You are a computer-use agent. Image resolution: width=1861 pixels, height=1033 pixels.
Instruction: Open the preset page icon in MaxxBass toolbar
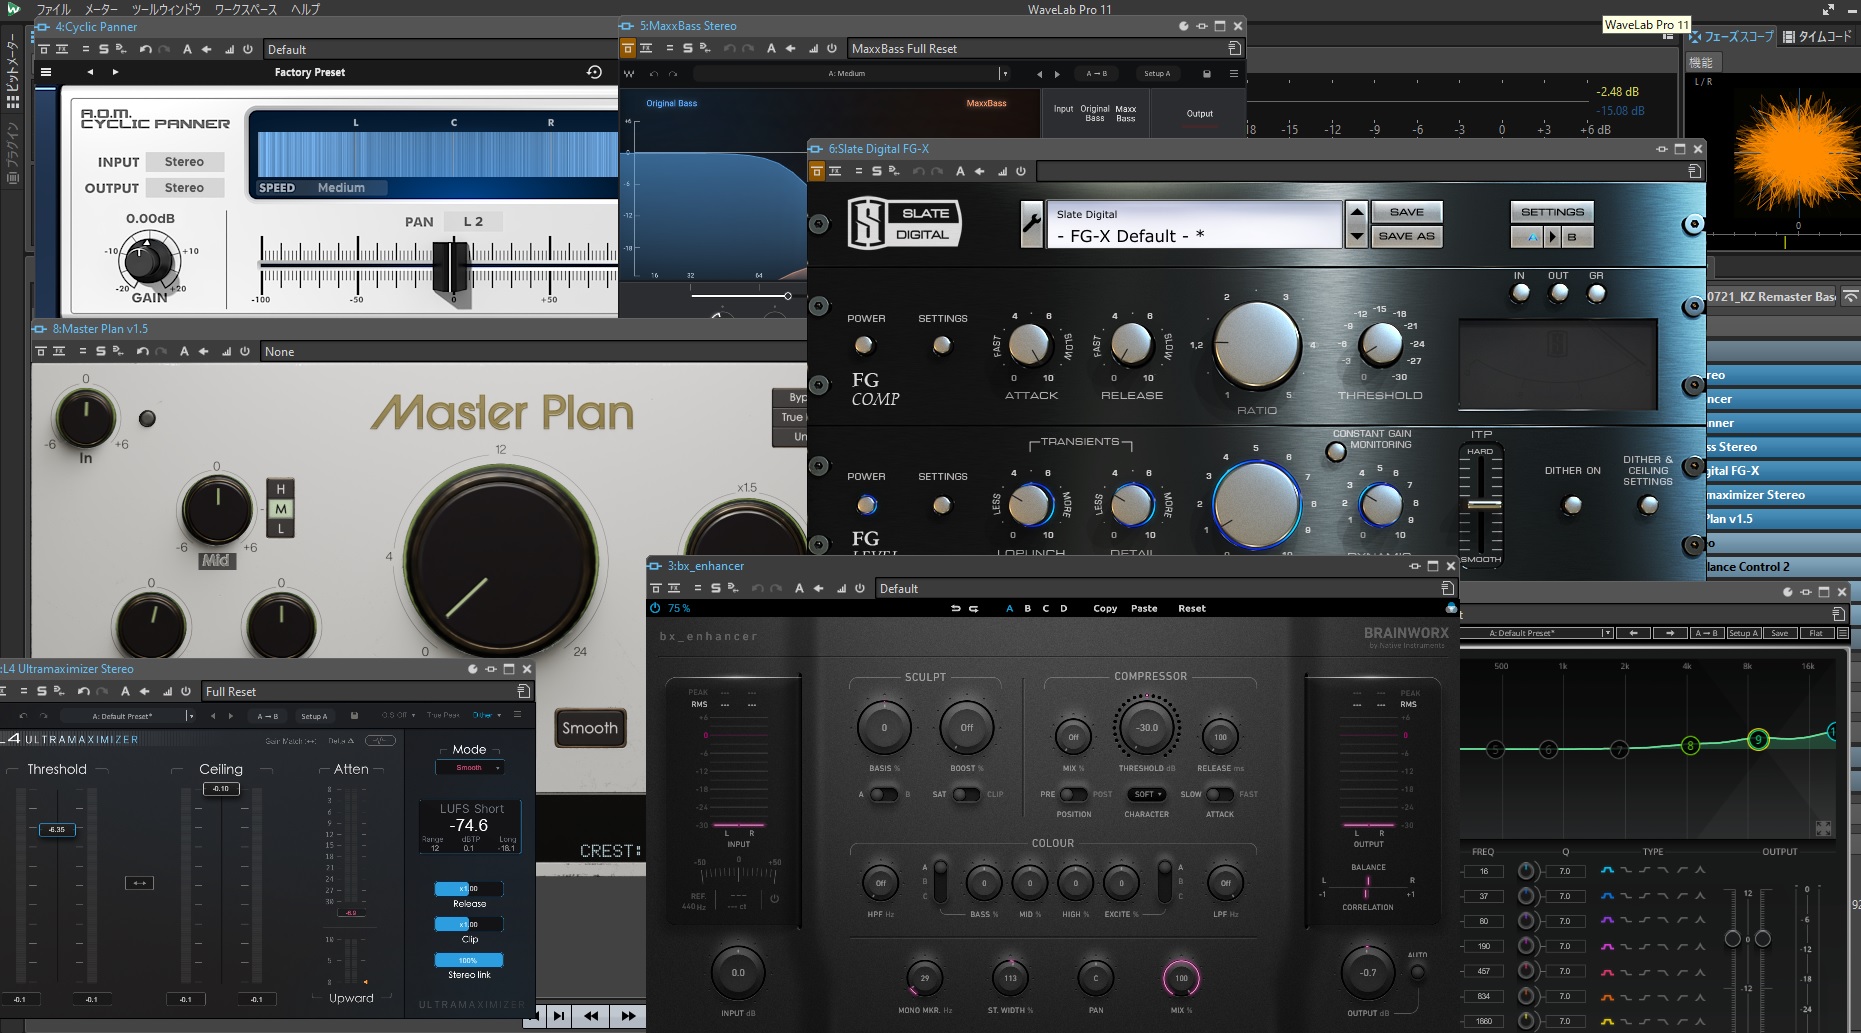click(x=1234, y=48)
